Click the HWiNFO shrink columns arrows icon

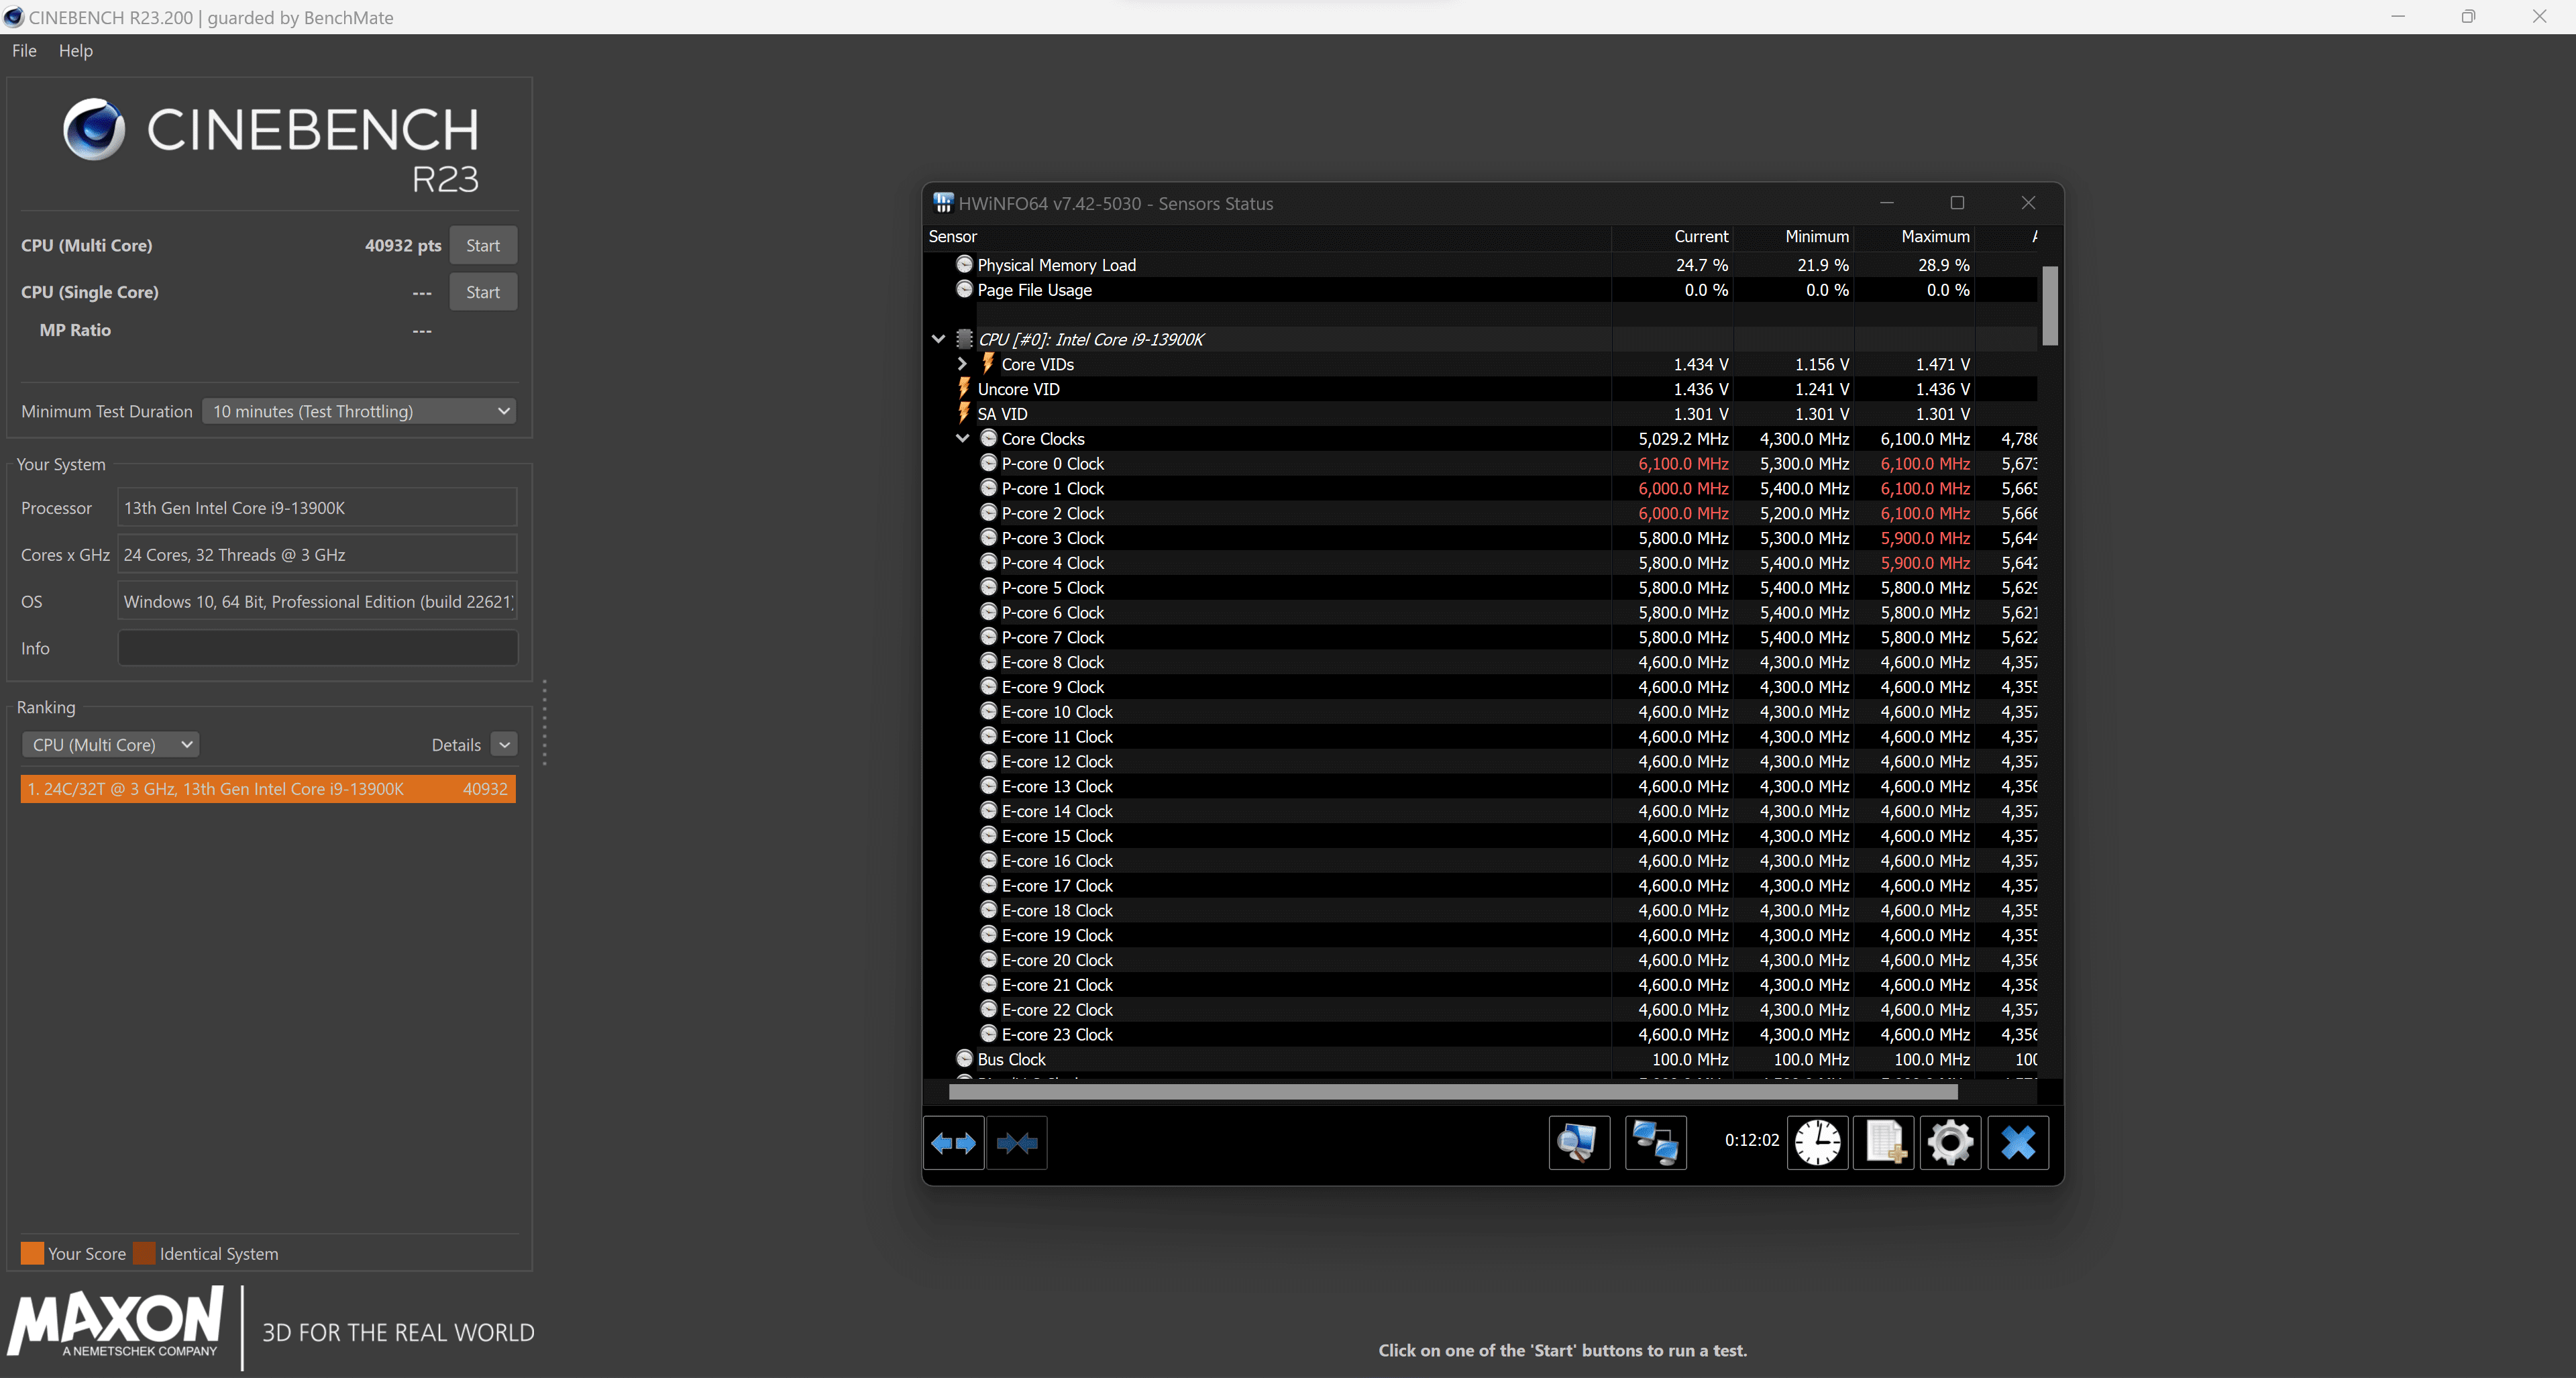coord(1017,1143)
